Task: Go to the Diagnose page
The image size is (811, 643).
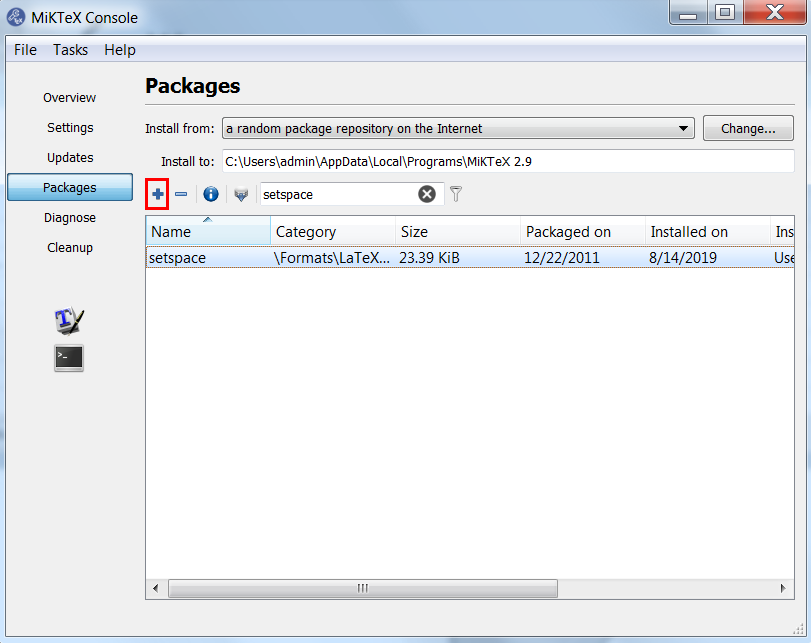Action: [70, 218]
